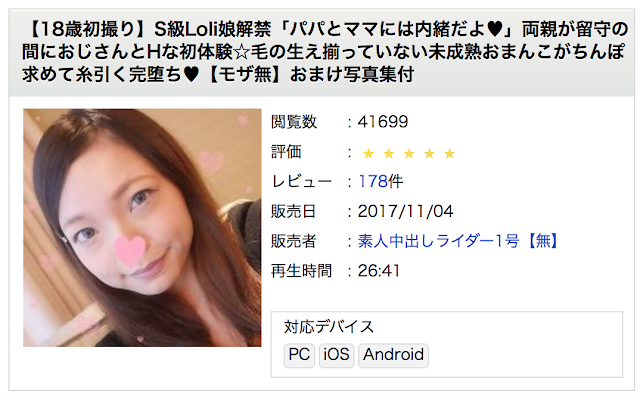Click the fourth rating star
The image size is (640, 397).
click(429, 153)
